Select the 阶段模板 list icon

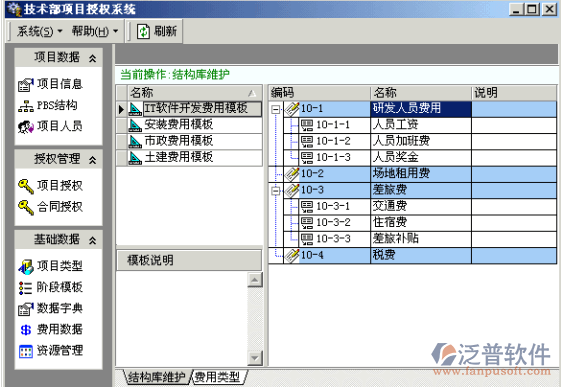tap(26, 288)
